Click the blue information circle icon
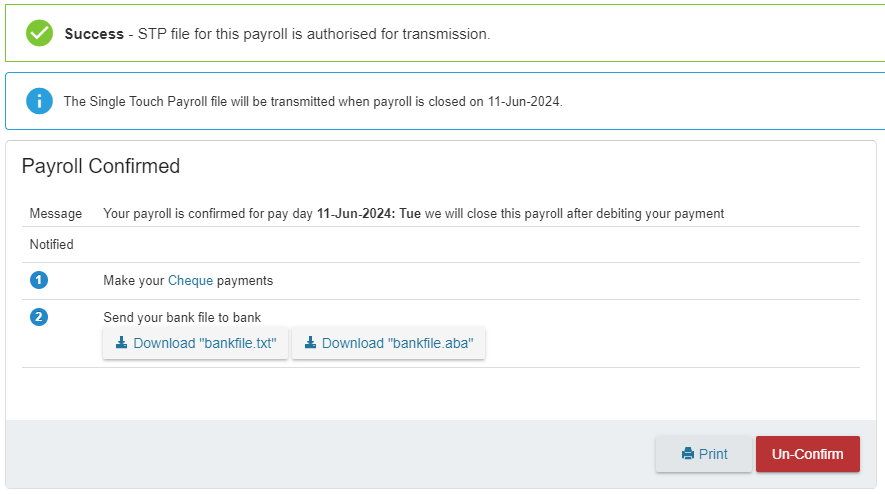 (x=40, y=101)
